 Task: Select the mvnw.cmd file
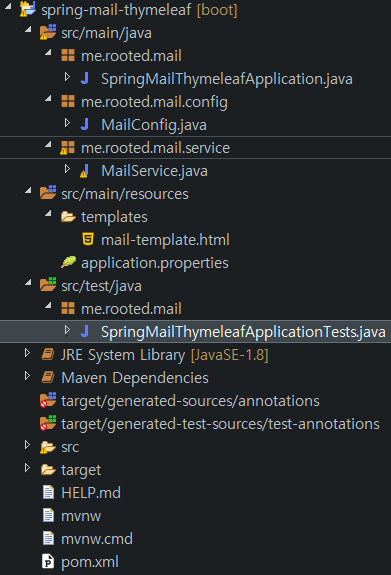(x=97, y=539)
